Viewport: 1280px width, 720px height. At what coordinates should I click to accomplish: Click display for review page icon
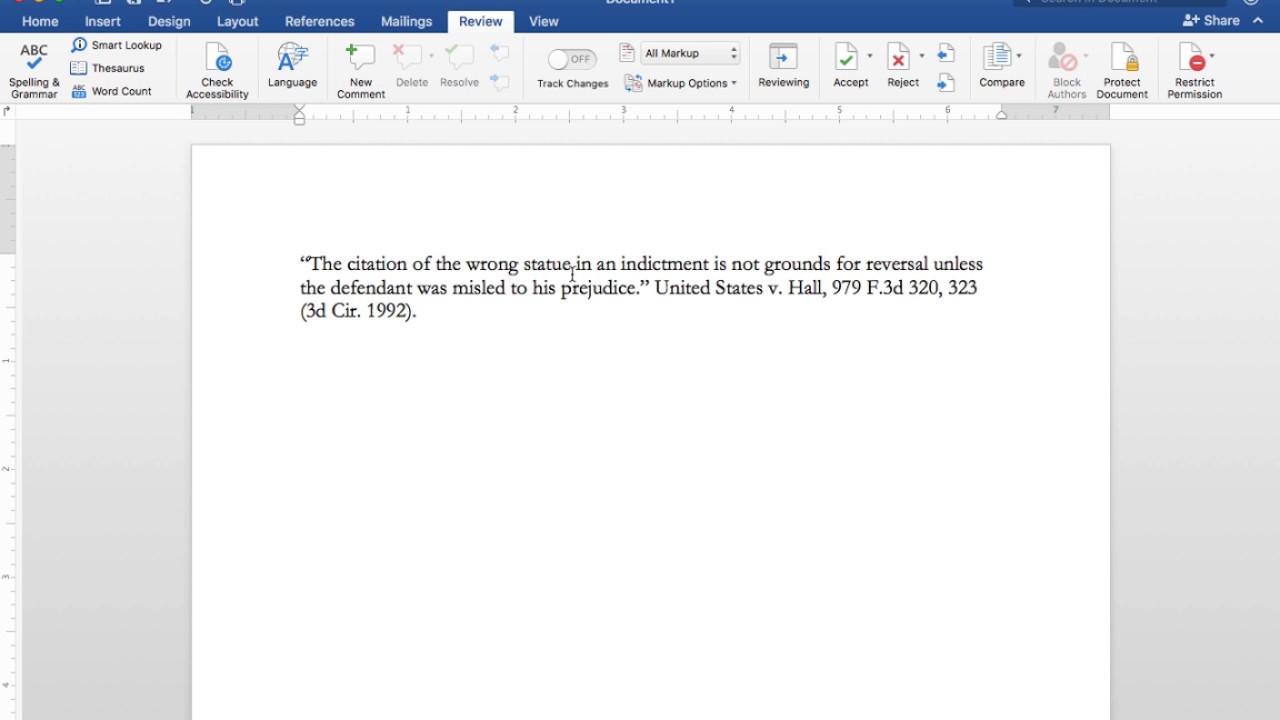click(x=627, y=52)
